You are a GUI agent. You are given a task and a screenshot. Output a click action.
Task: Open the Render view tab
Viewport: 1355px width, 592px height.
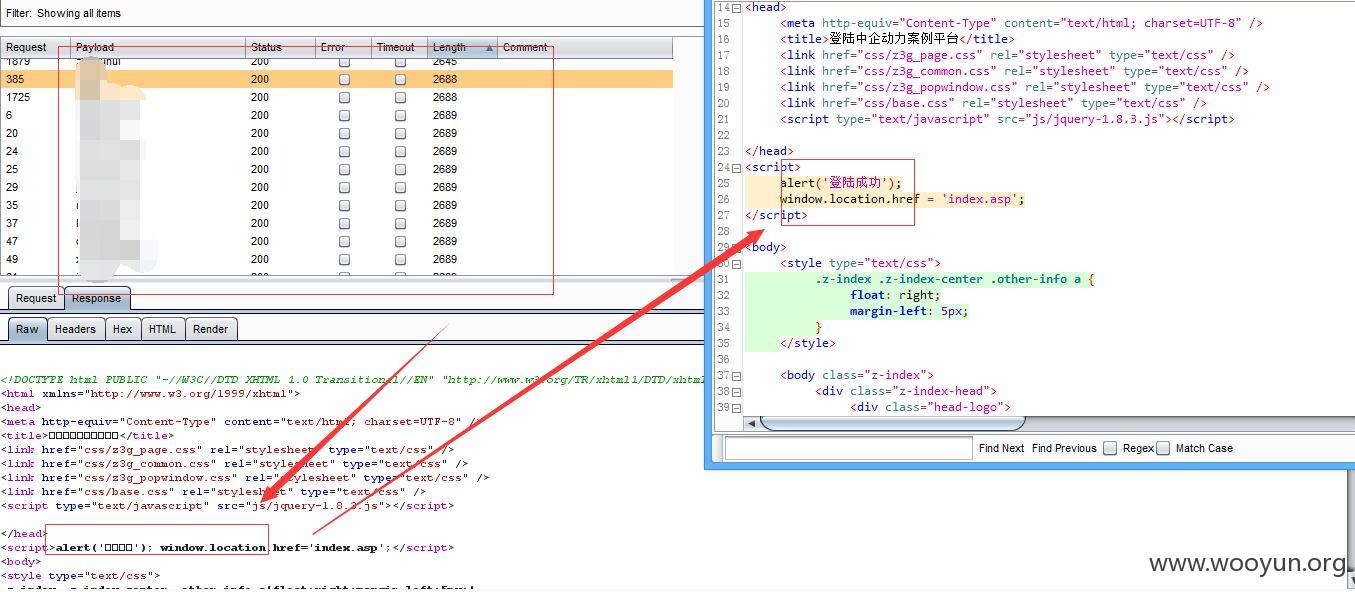coord(210,329)
